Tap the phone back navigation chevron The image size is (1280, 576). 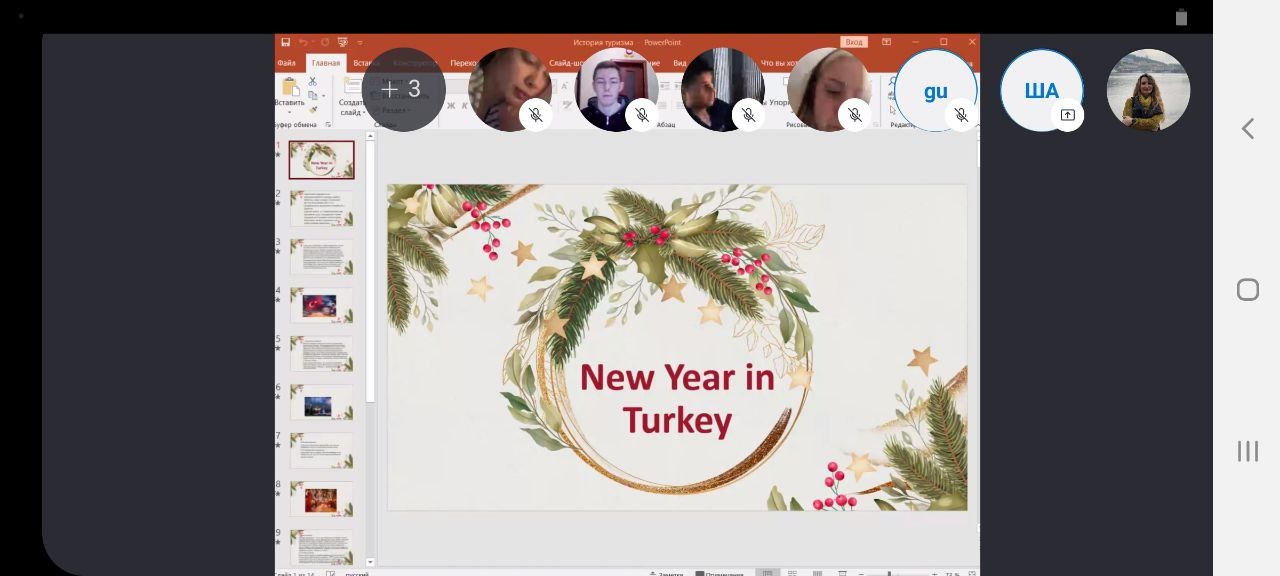(x=1247, y=128)
